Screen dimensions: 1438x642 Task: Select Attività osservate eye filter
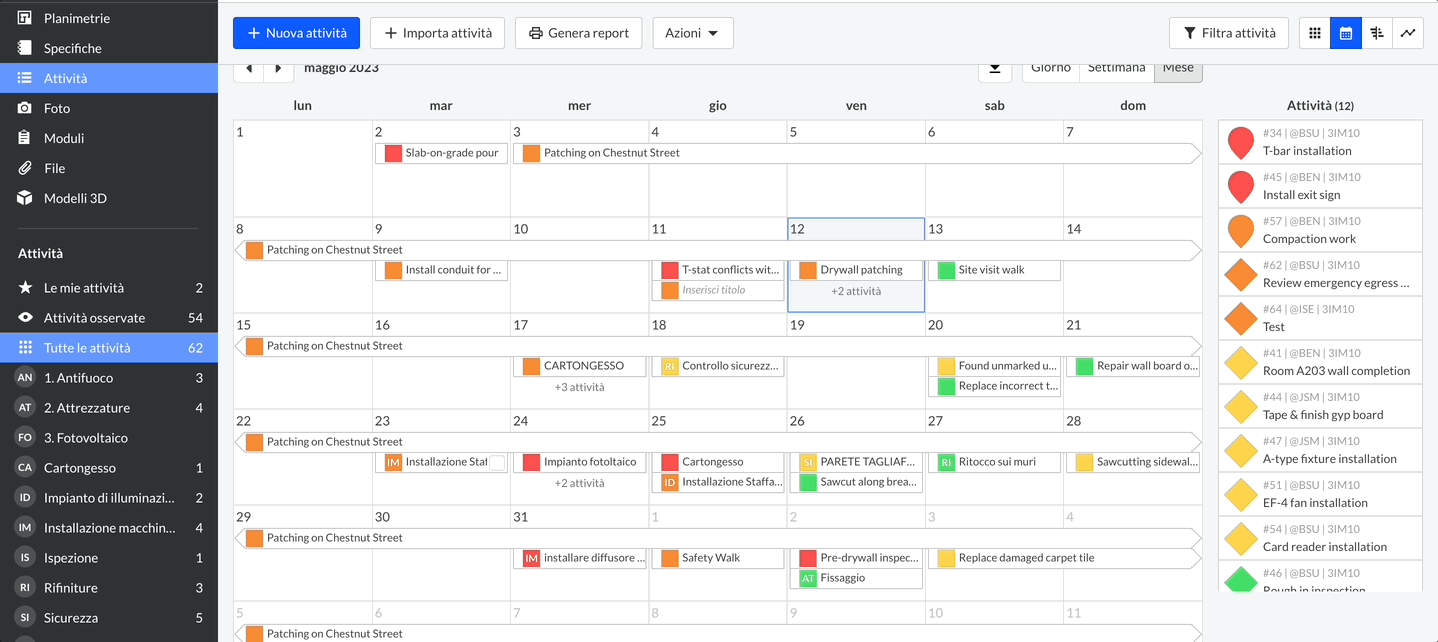coord(109,318)
